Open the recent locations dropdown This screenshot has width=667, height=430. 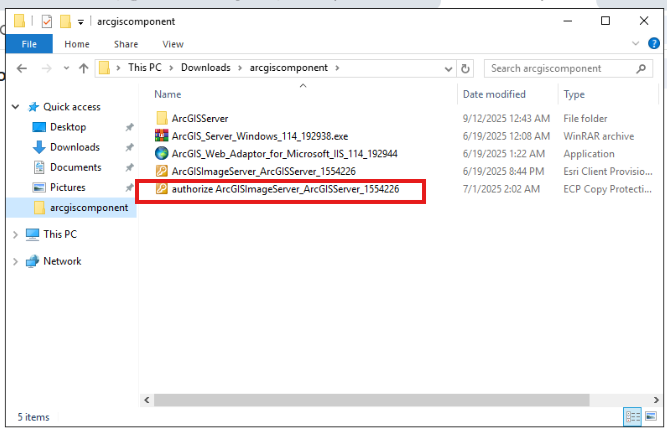66,68
